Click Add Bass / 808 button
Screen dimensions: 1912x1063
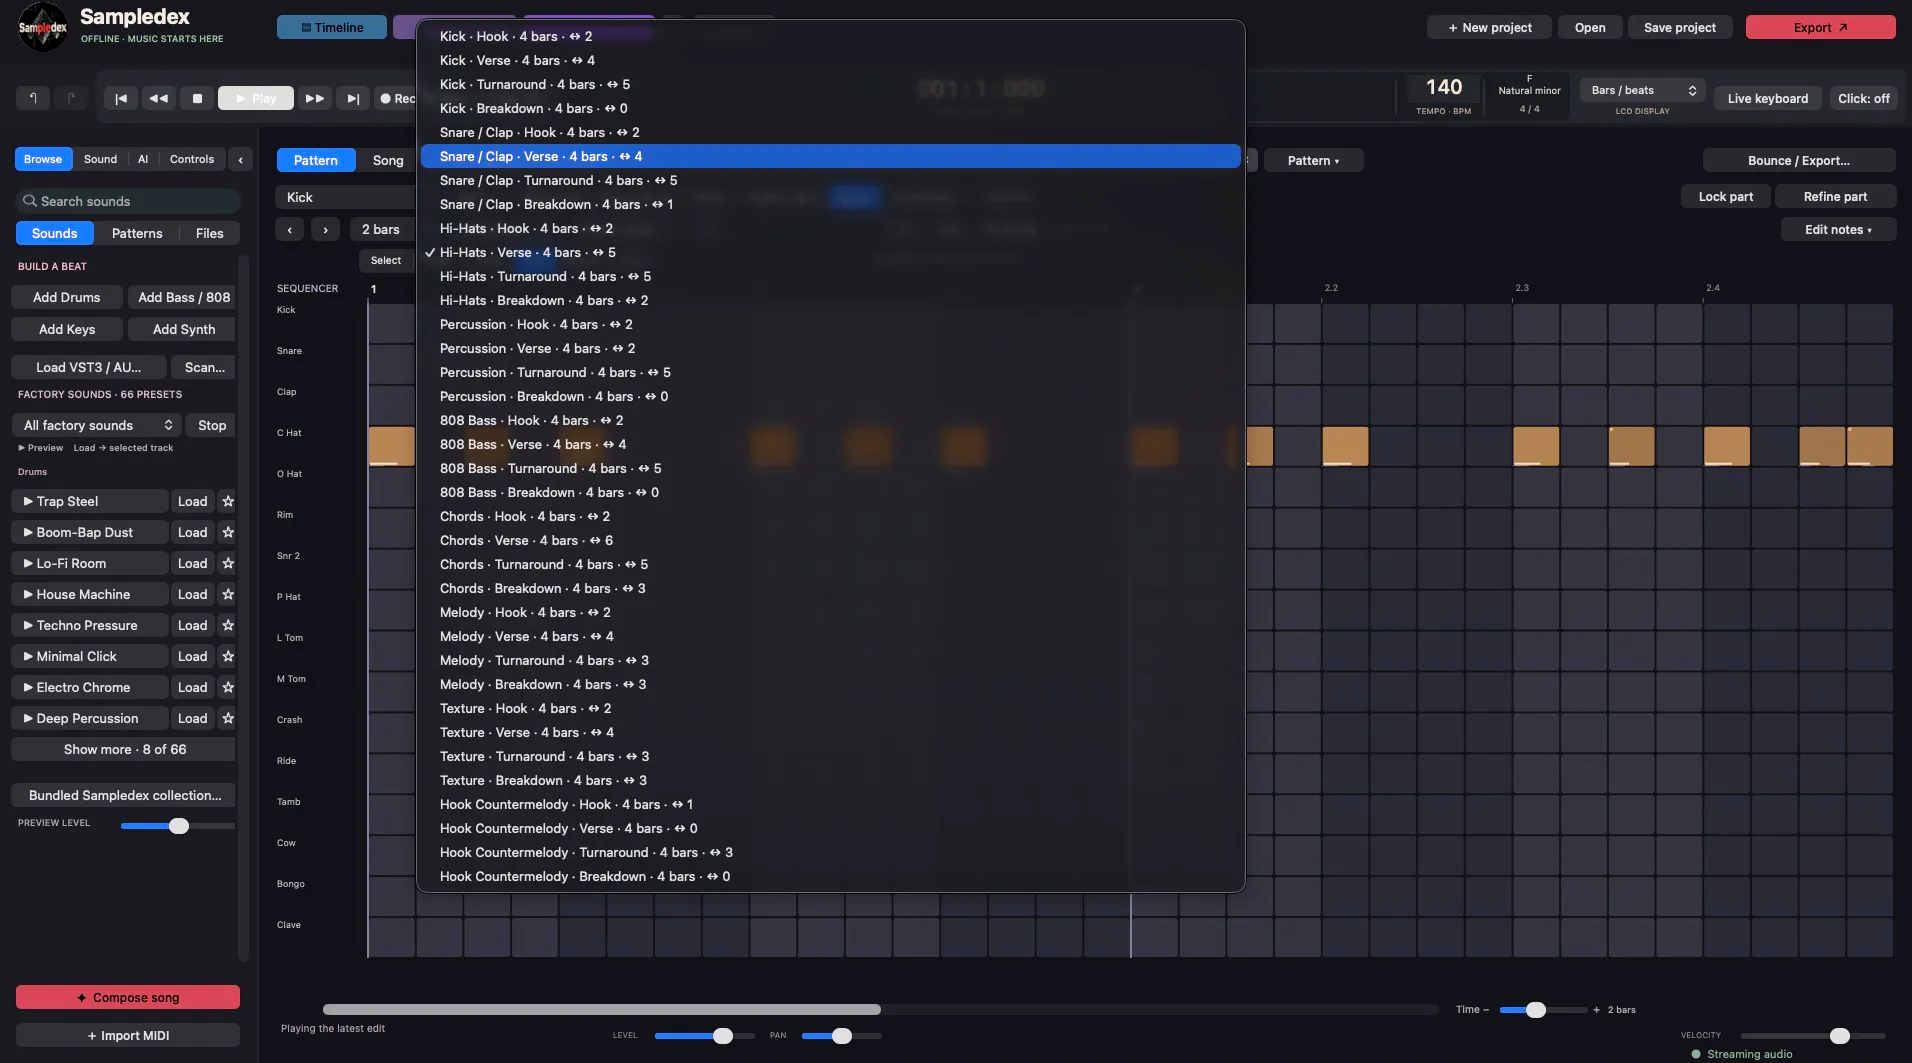[184, 297]
